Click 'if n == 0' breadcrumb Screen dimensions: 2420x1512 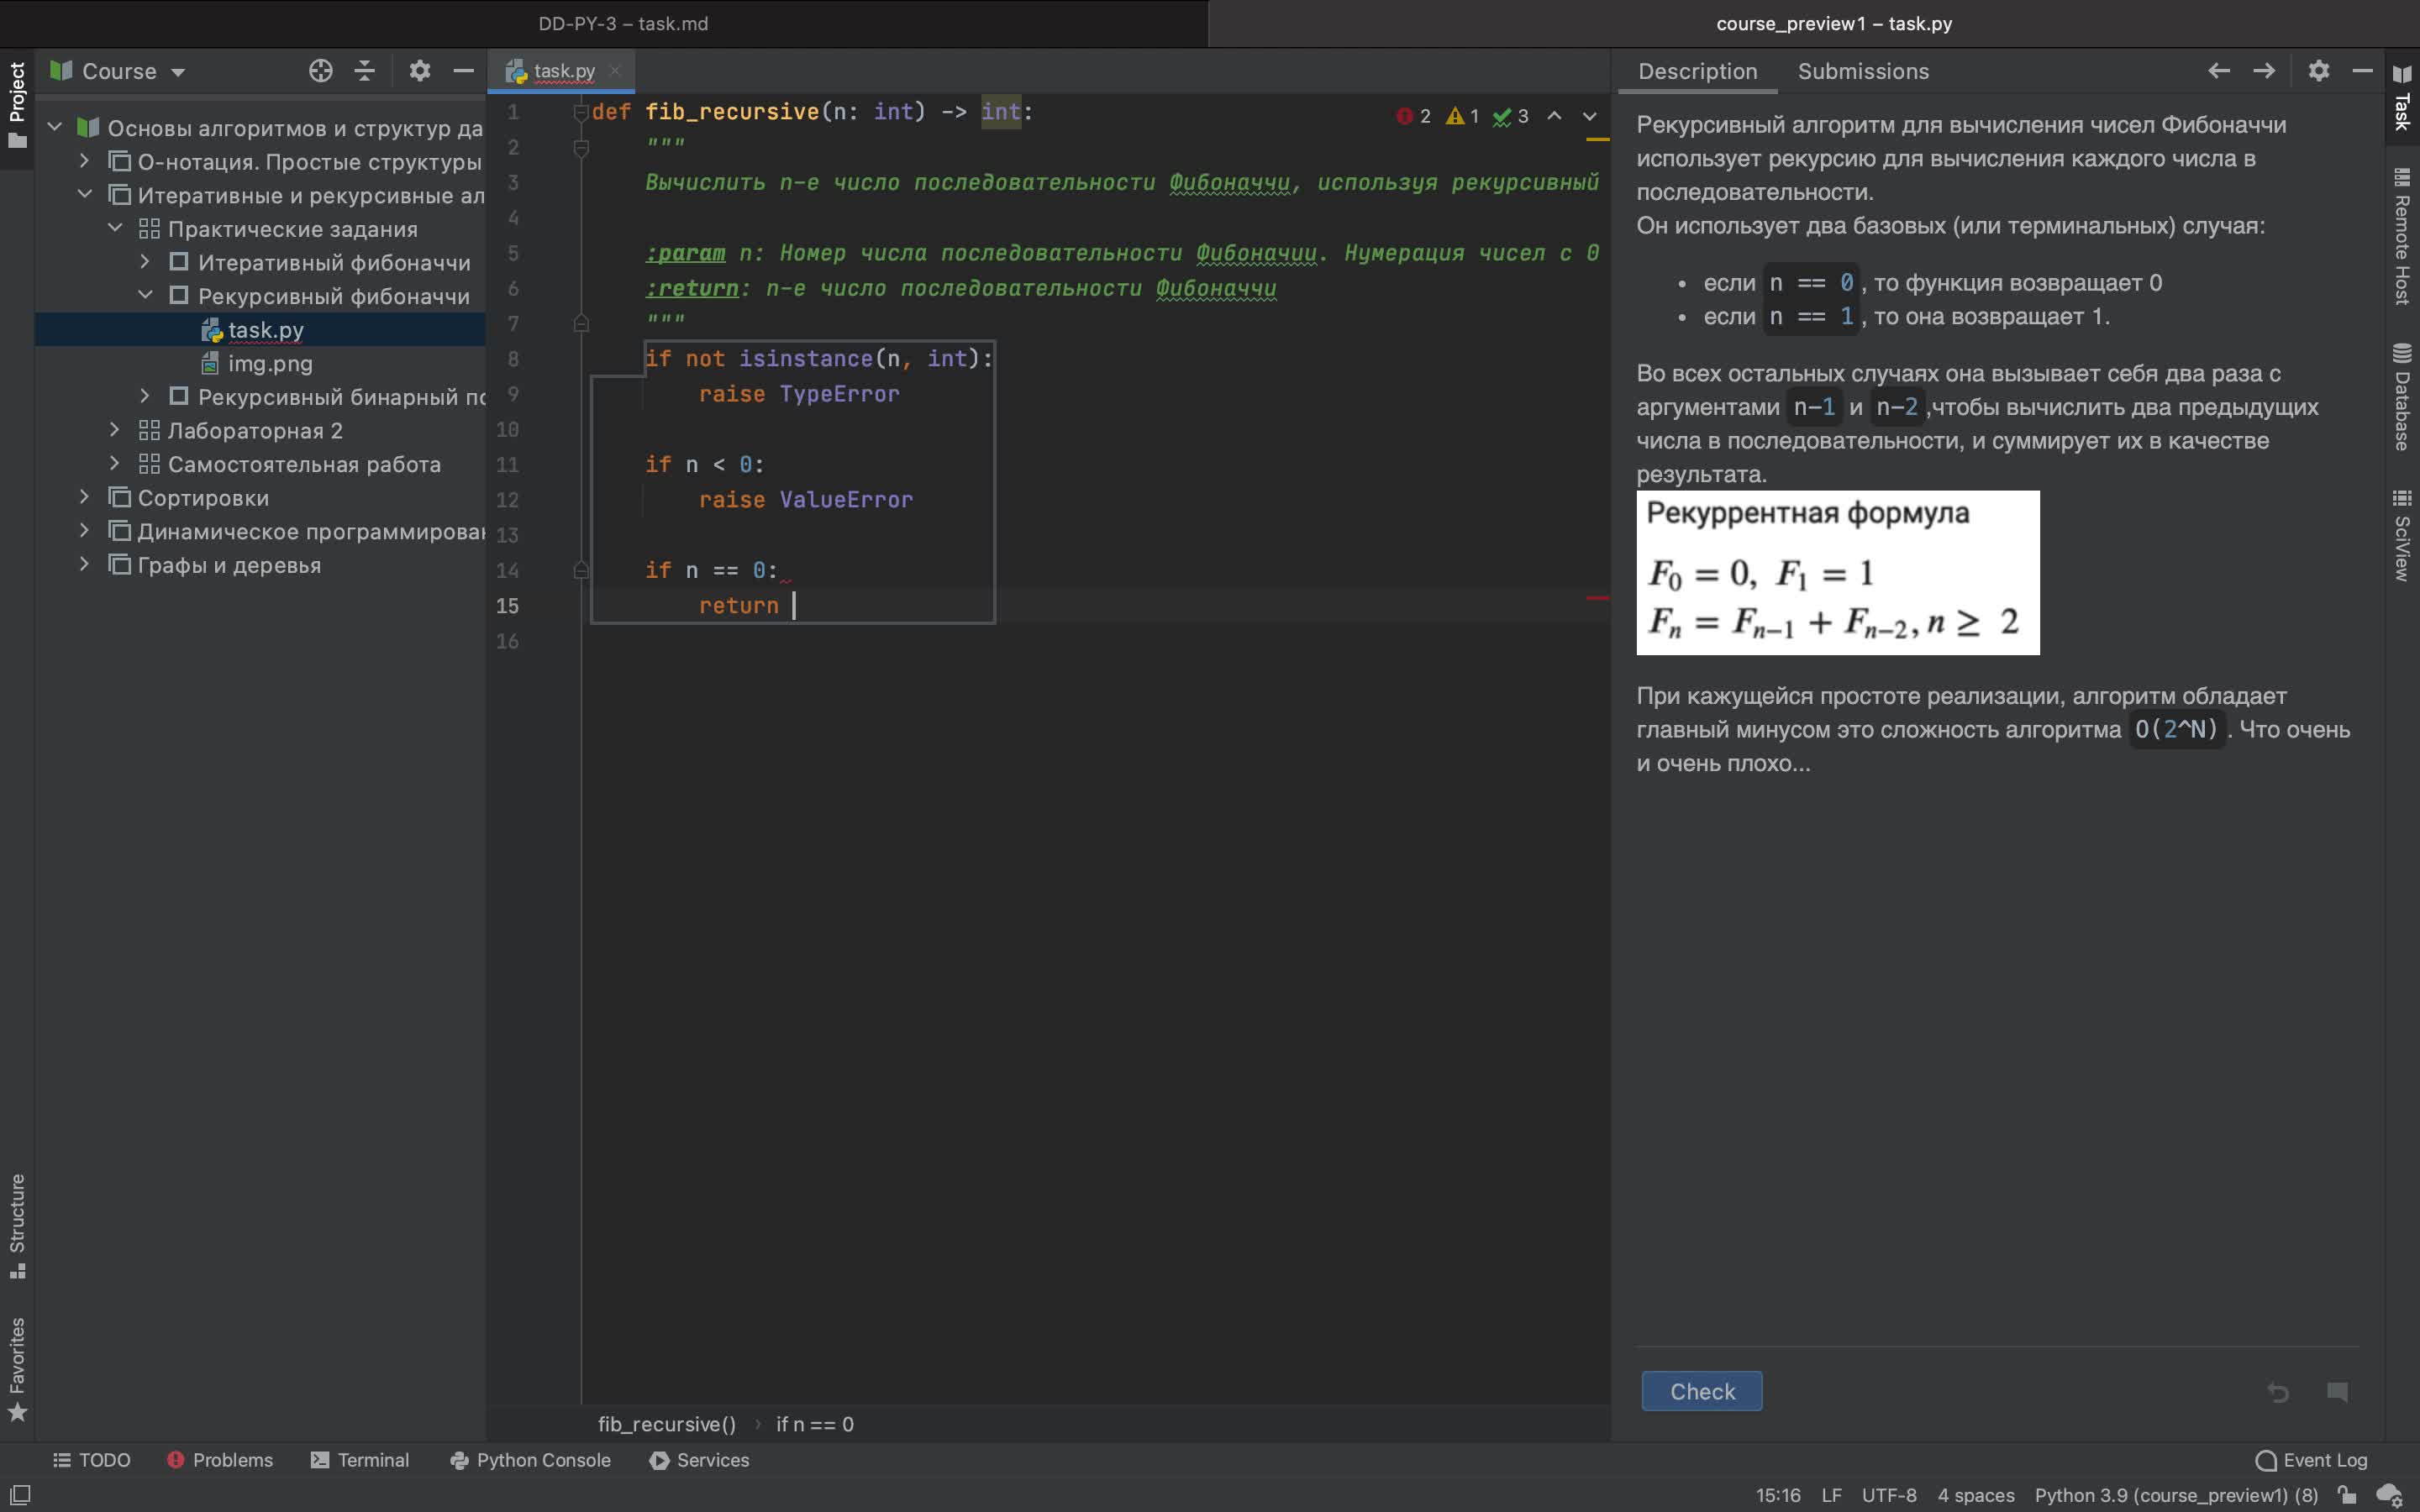point(814,1424)
